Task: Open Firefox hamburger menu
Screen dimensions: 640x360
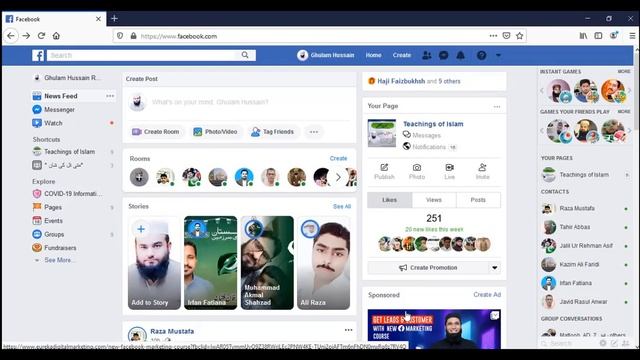Action: (x=632, y=36)
